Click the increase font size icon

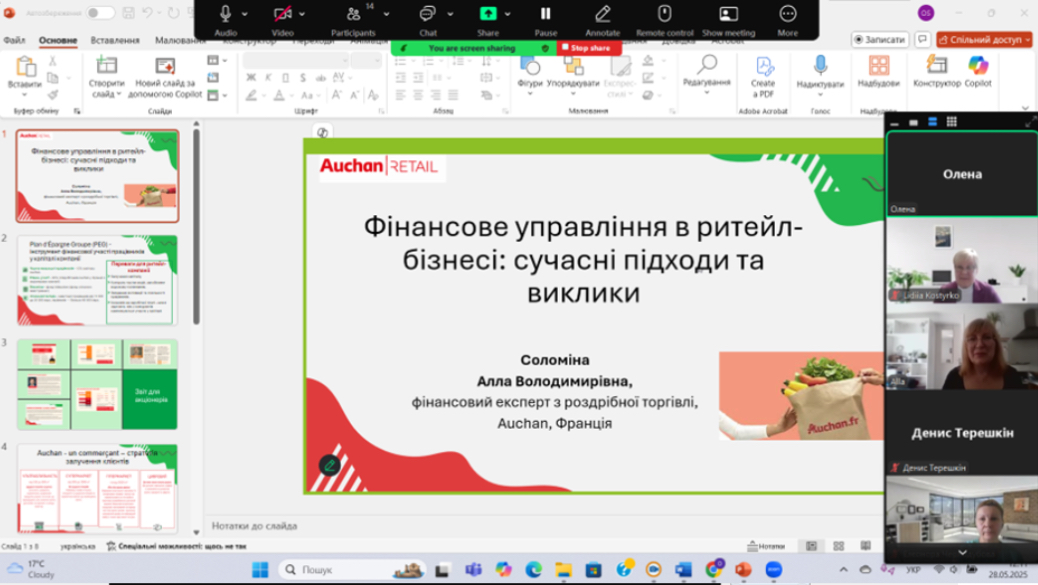pyautogui.click(x=336, y=95)
